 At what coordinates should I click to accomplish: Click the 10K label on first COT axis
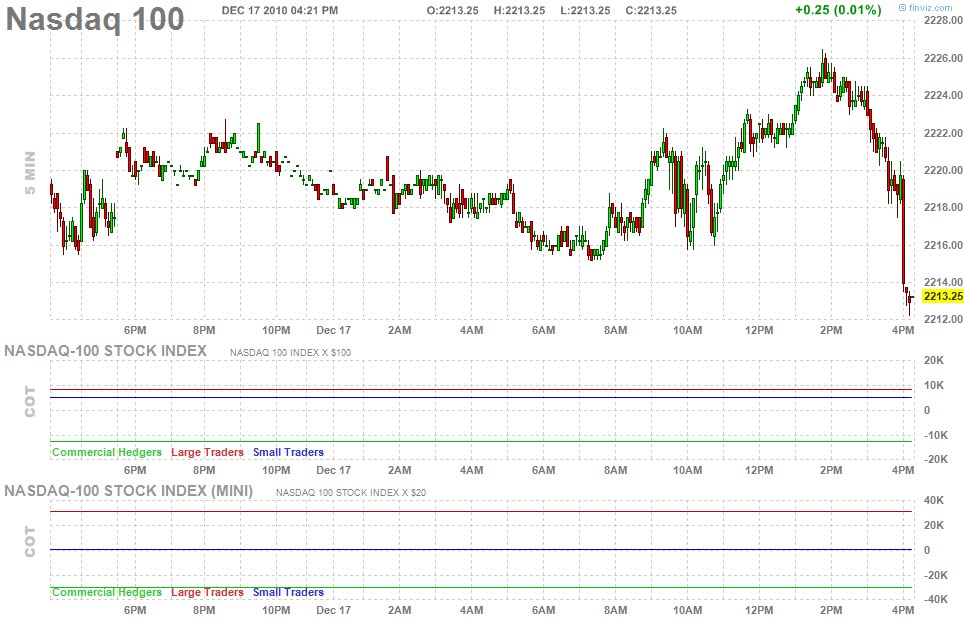pos(934,386)
